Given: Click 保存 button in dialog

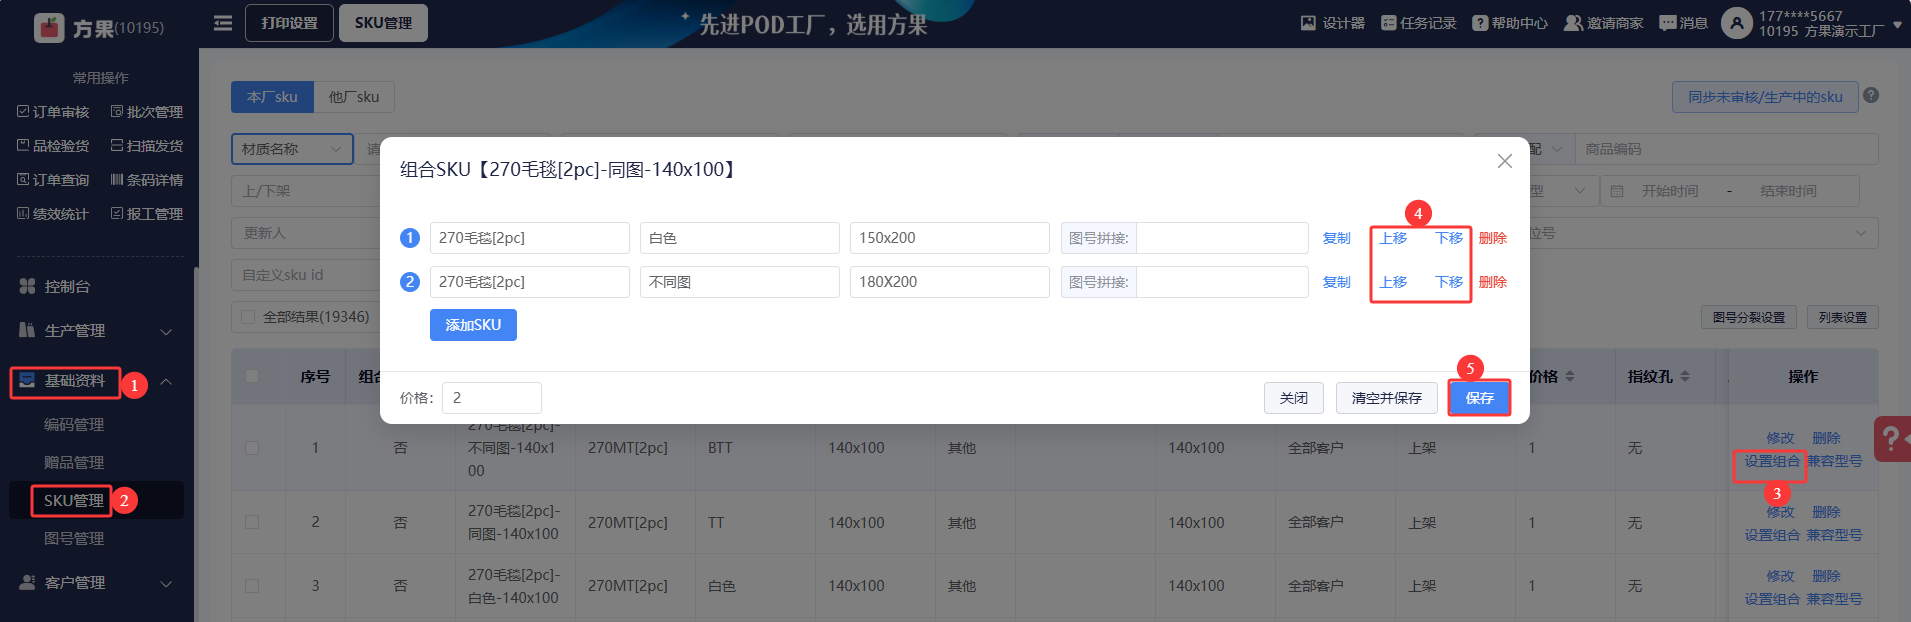Looking at the screenshot, I should (x=1480, y=398).
